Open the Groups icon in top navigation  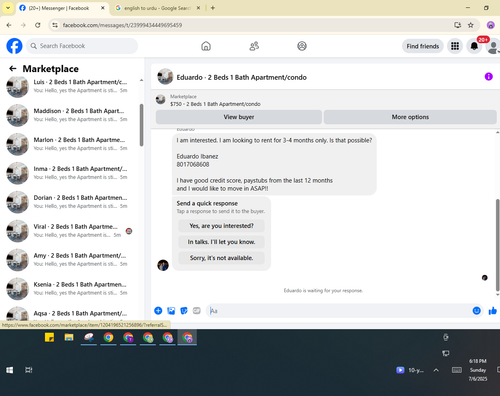[x=302, y=46]
